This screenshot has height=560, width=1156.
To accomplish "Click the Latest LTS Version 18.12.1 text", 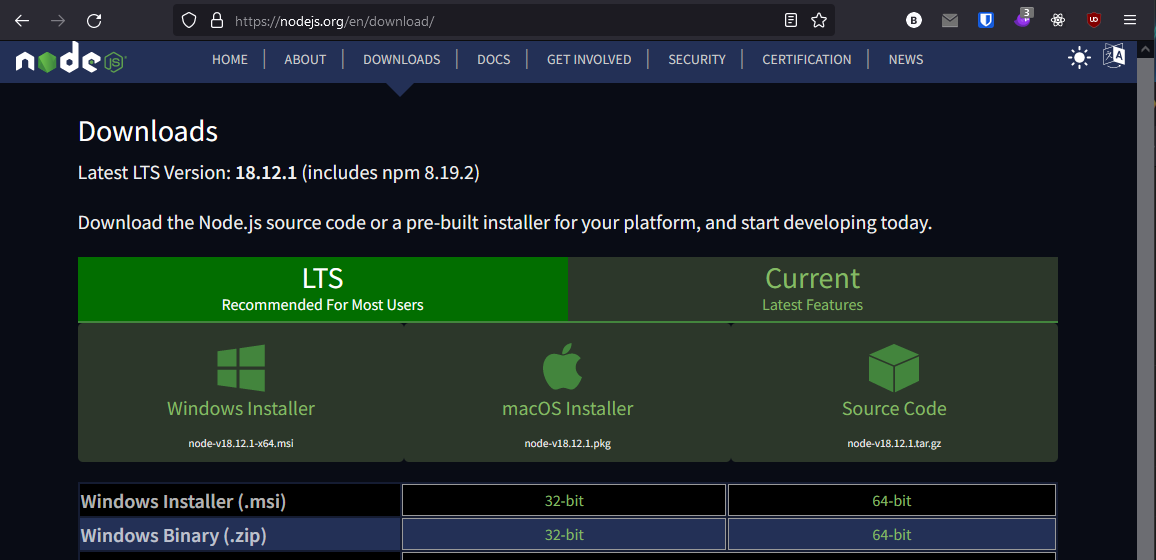I will point(279,173).
